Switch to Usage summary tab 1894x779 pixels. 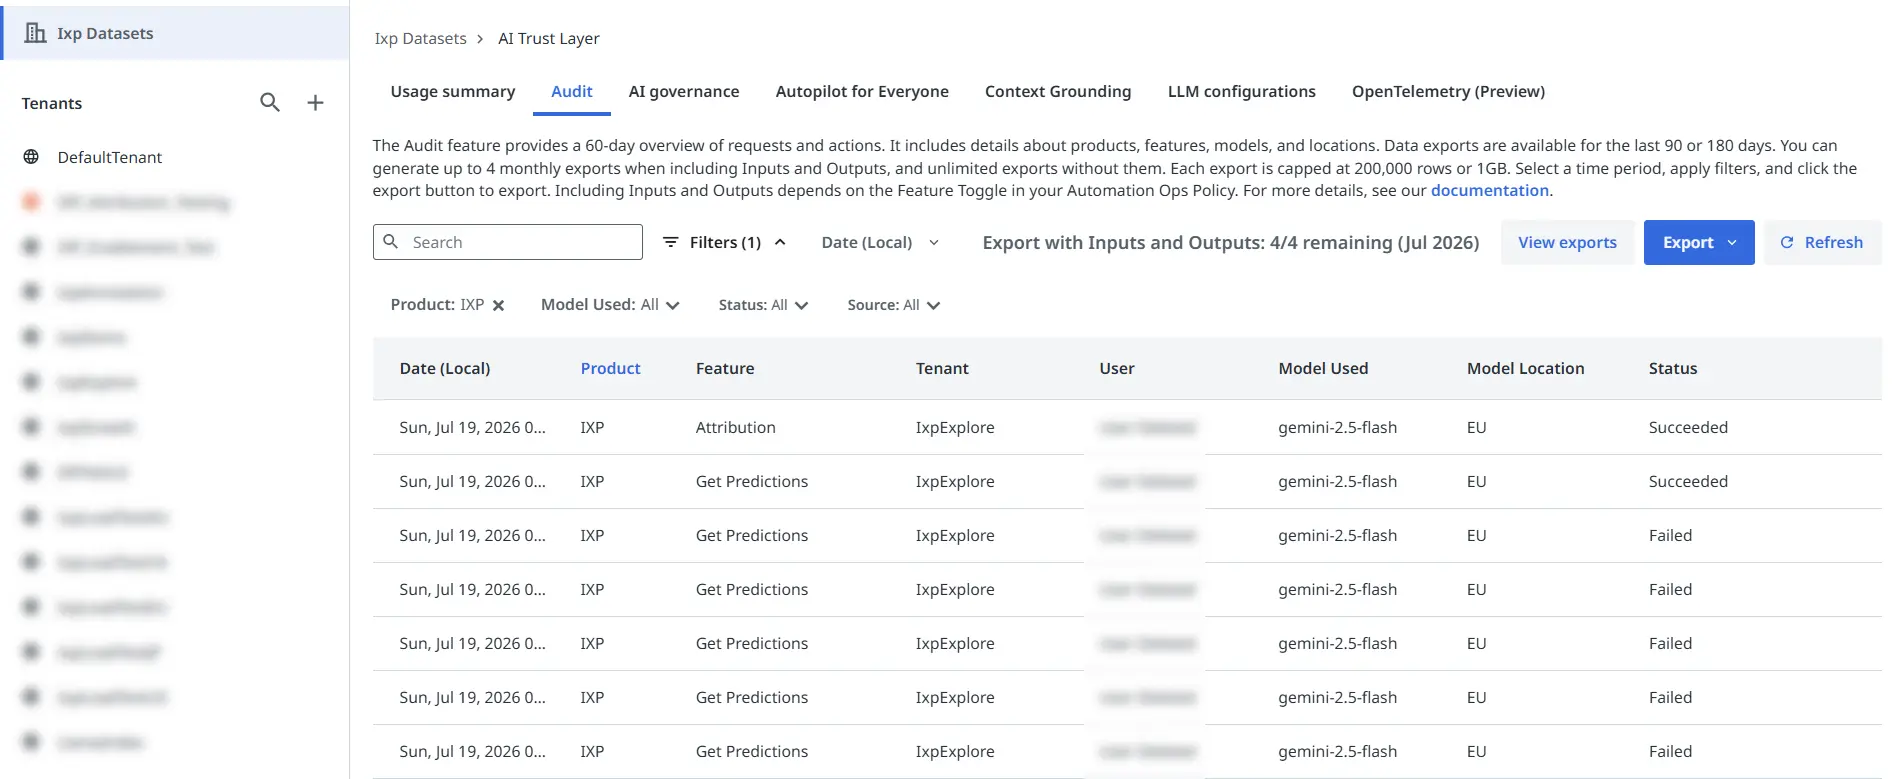pyautogui.click(x=453, y=91)
